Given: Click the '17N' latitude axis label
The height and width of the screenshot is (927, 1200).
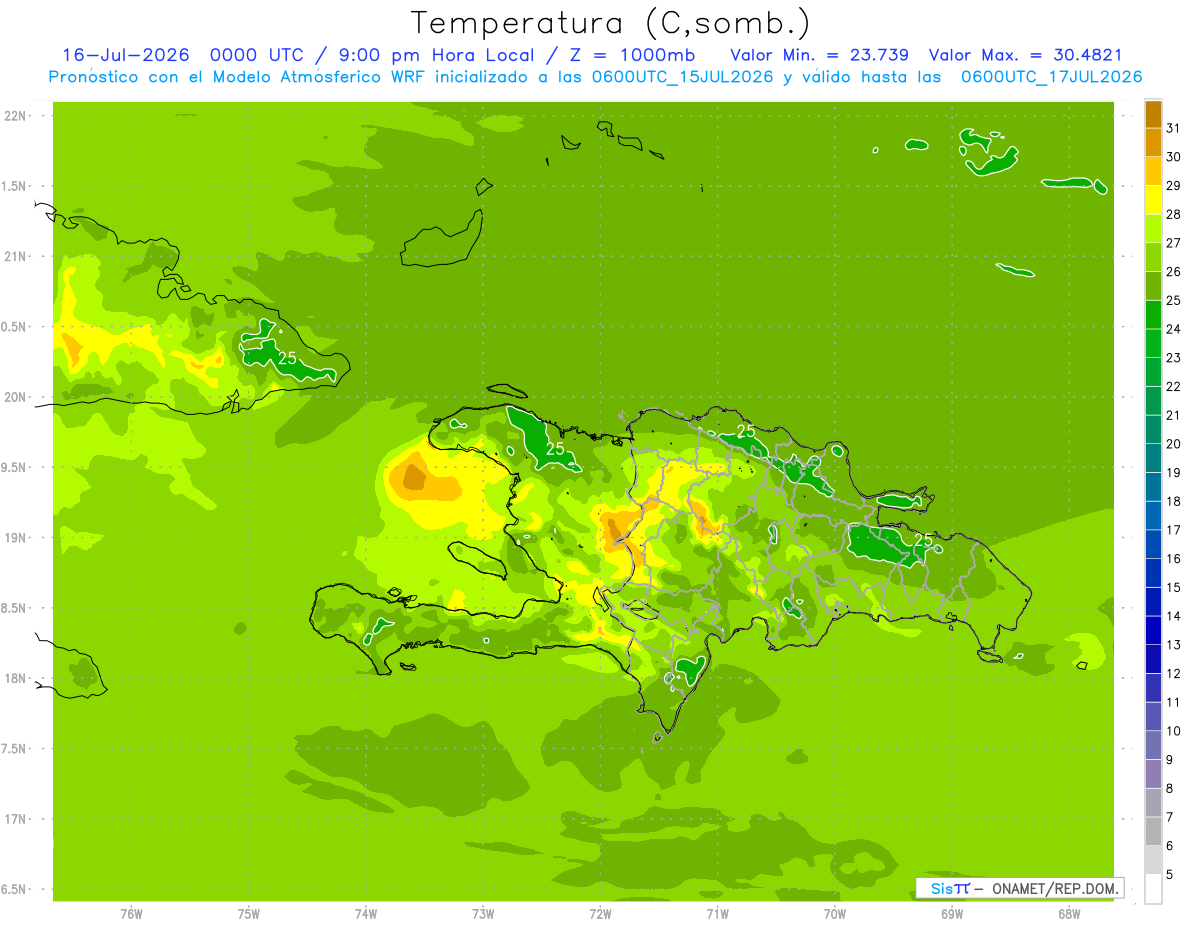Looking at the screenshot, I should [16, 819].
